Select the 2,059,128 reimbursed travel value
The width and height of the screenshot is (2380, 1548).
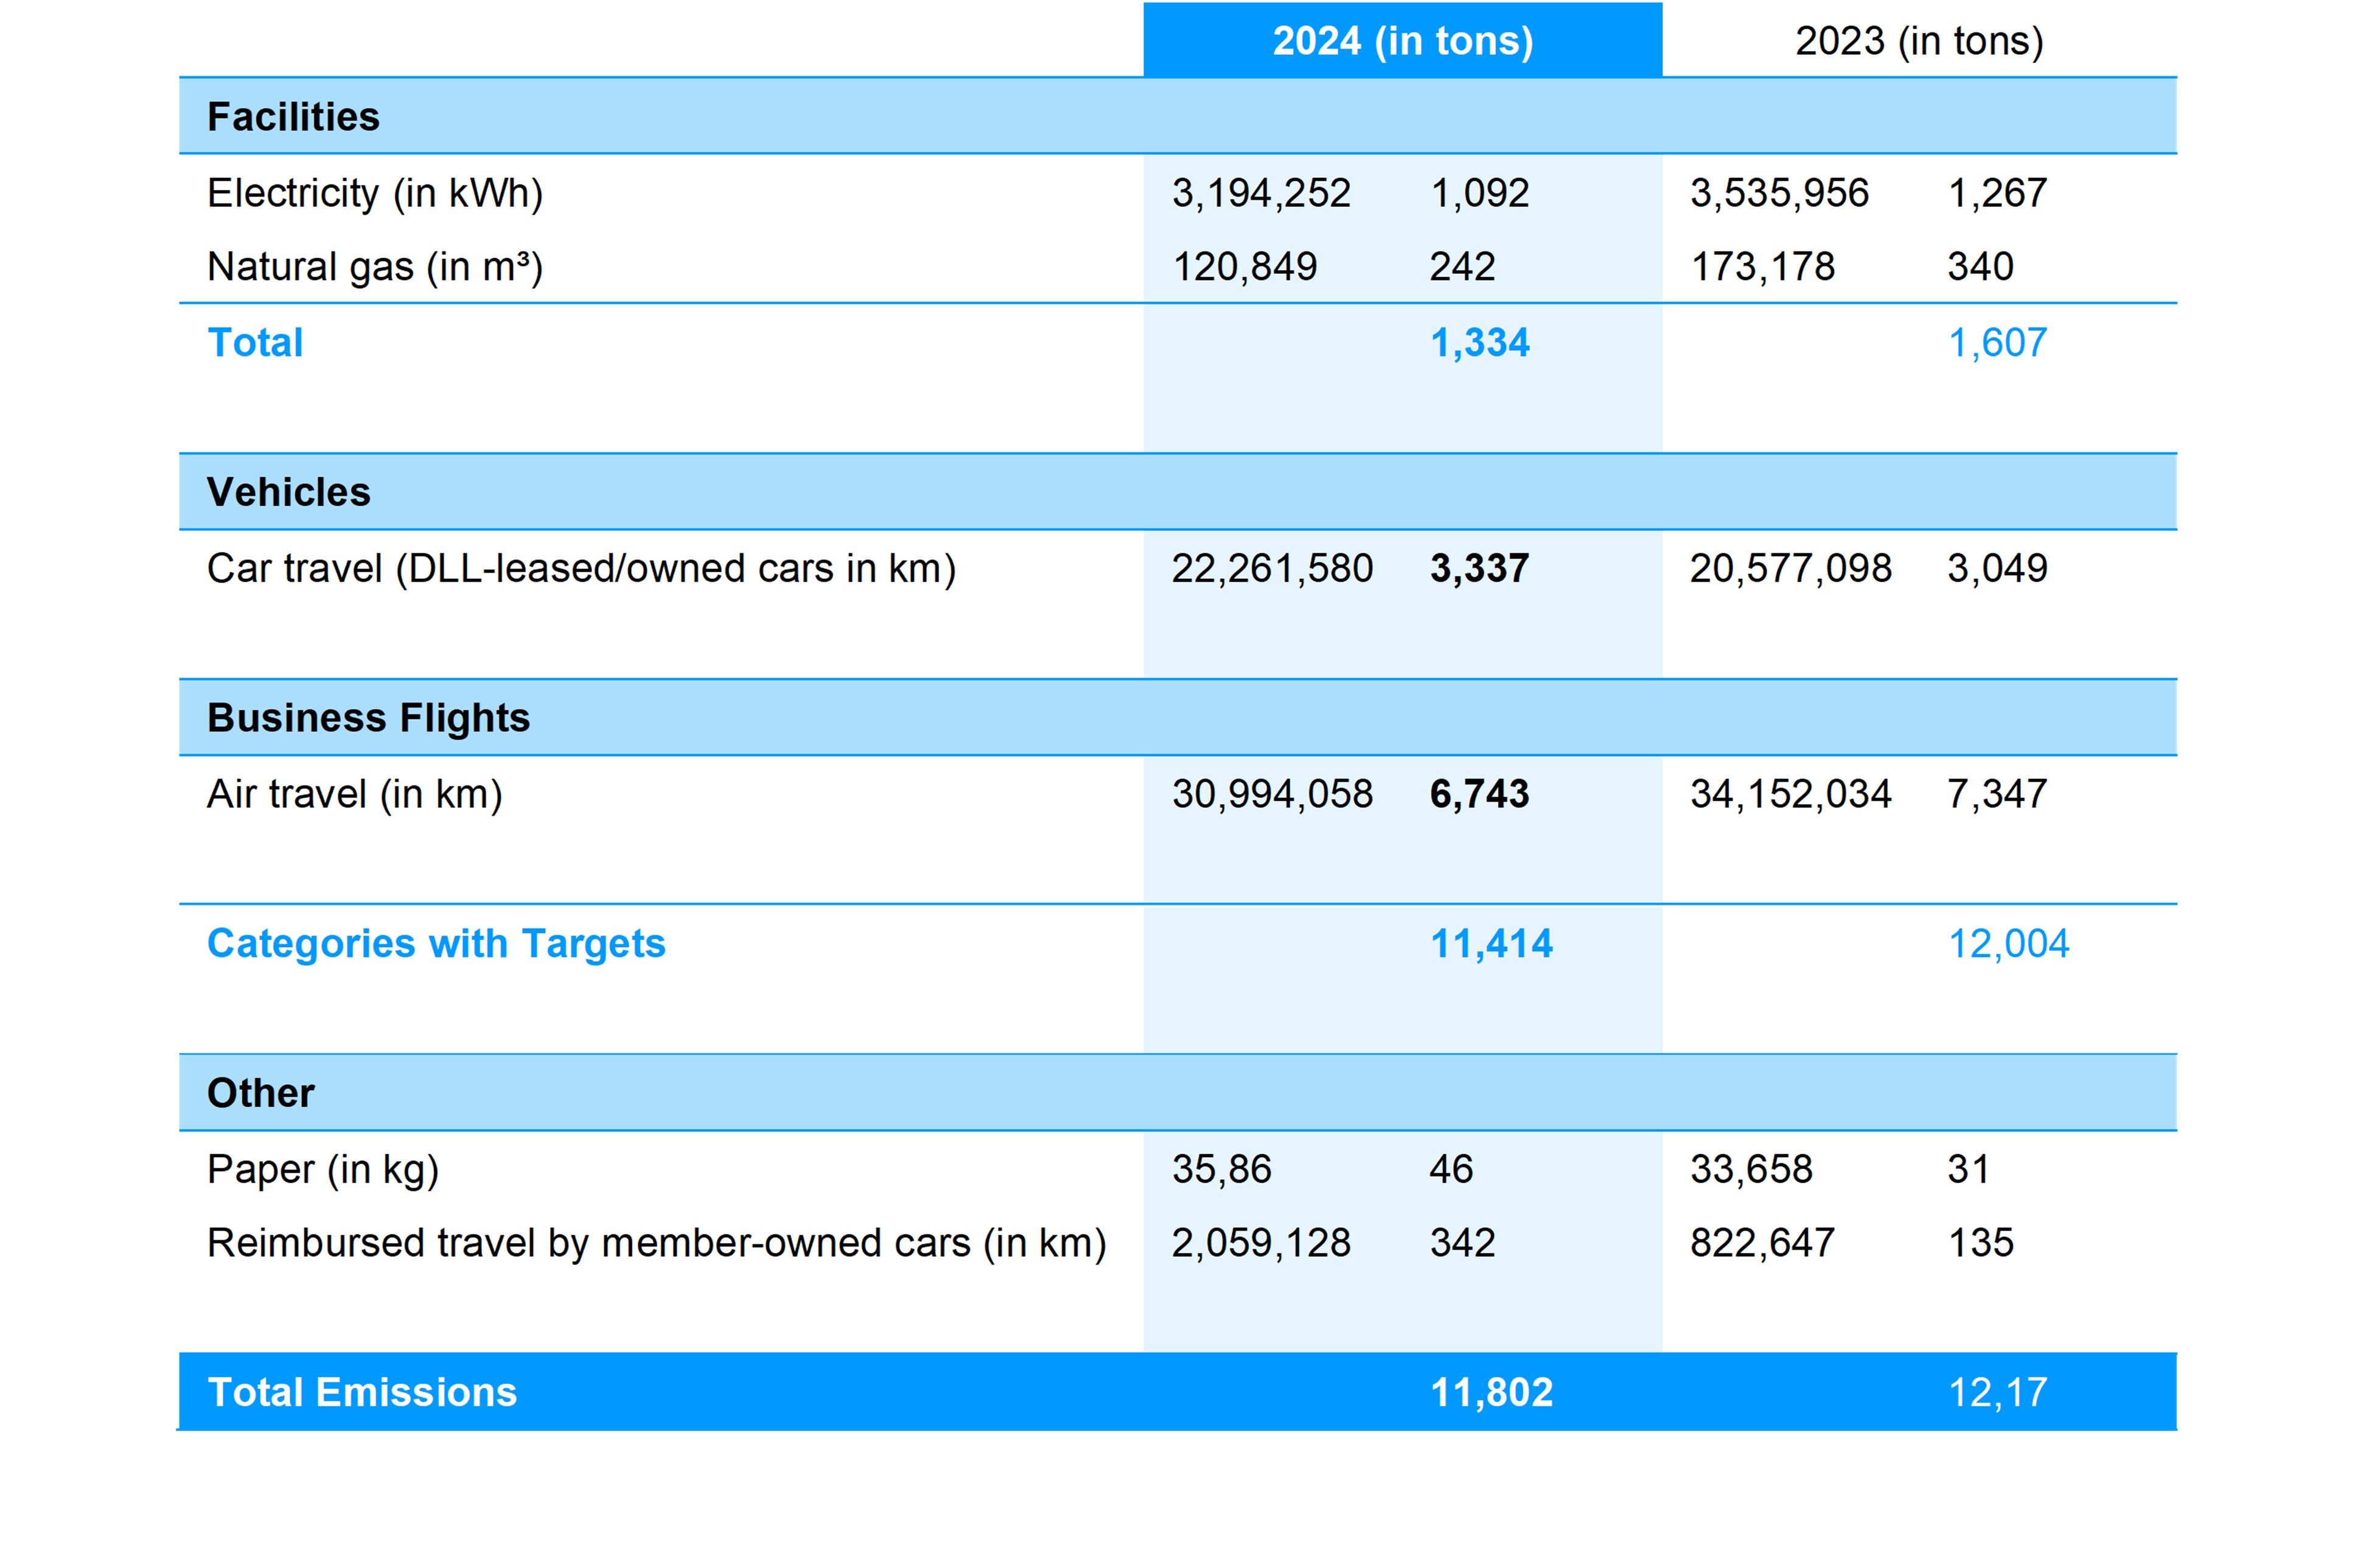pos(1261,1243)
